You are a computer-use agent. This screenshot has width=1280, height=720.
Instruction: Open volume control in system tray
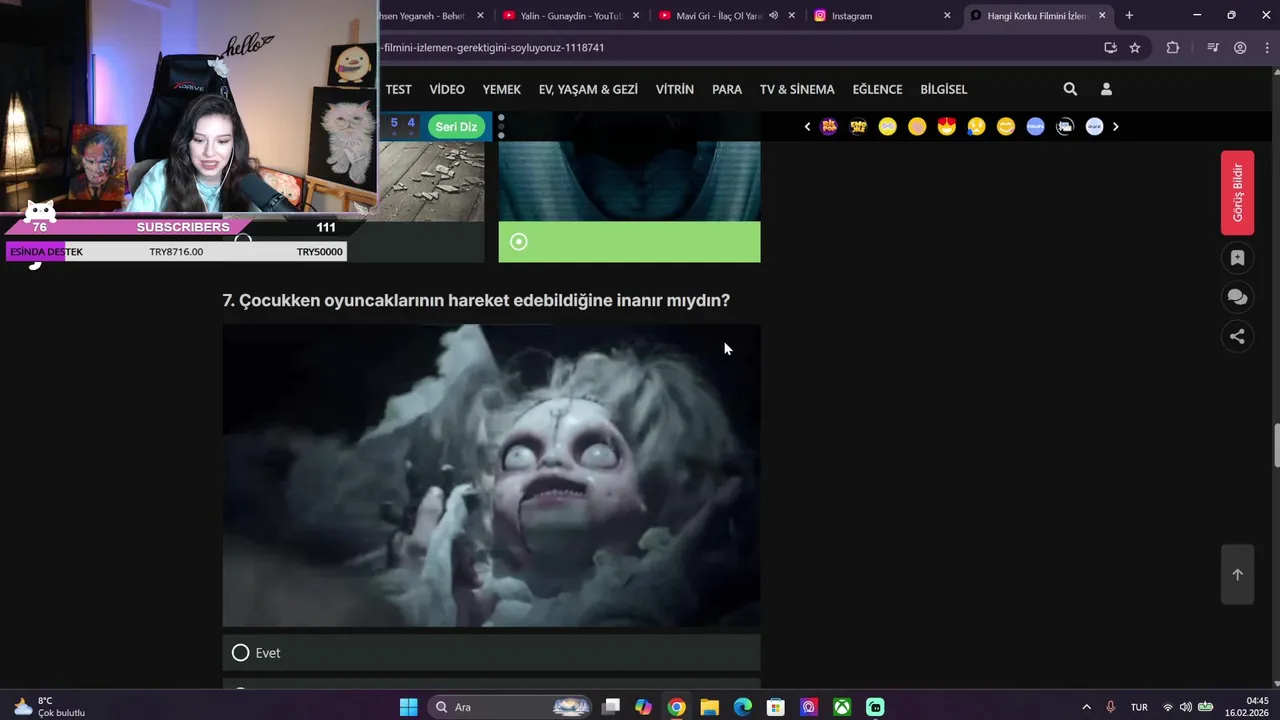click(x=1186, y=707)
